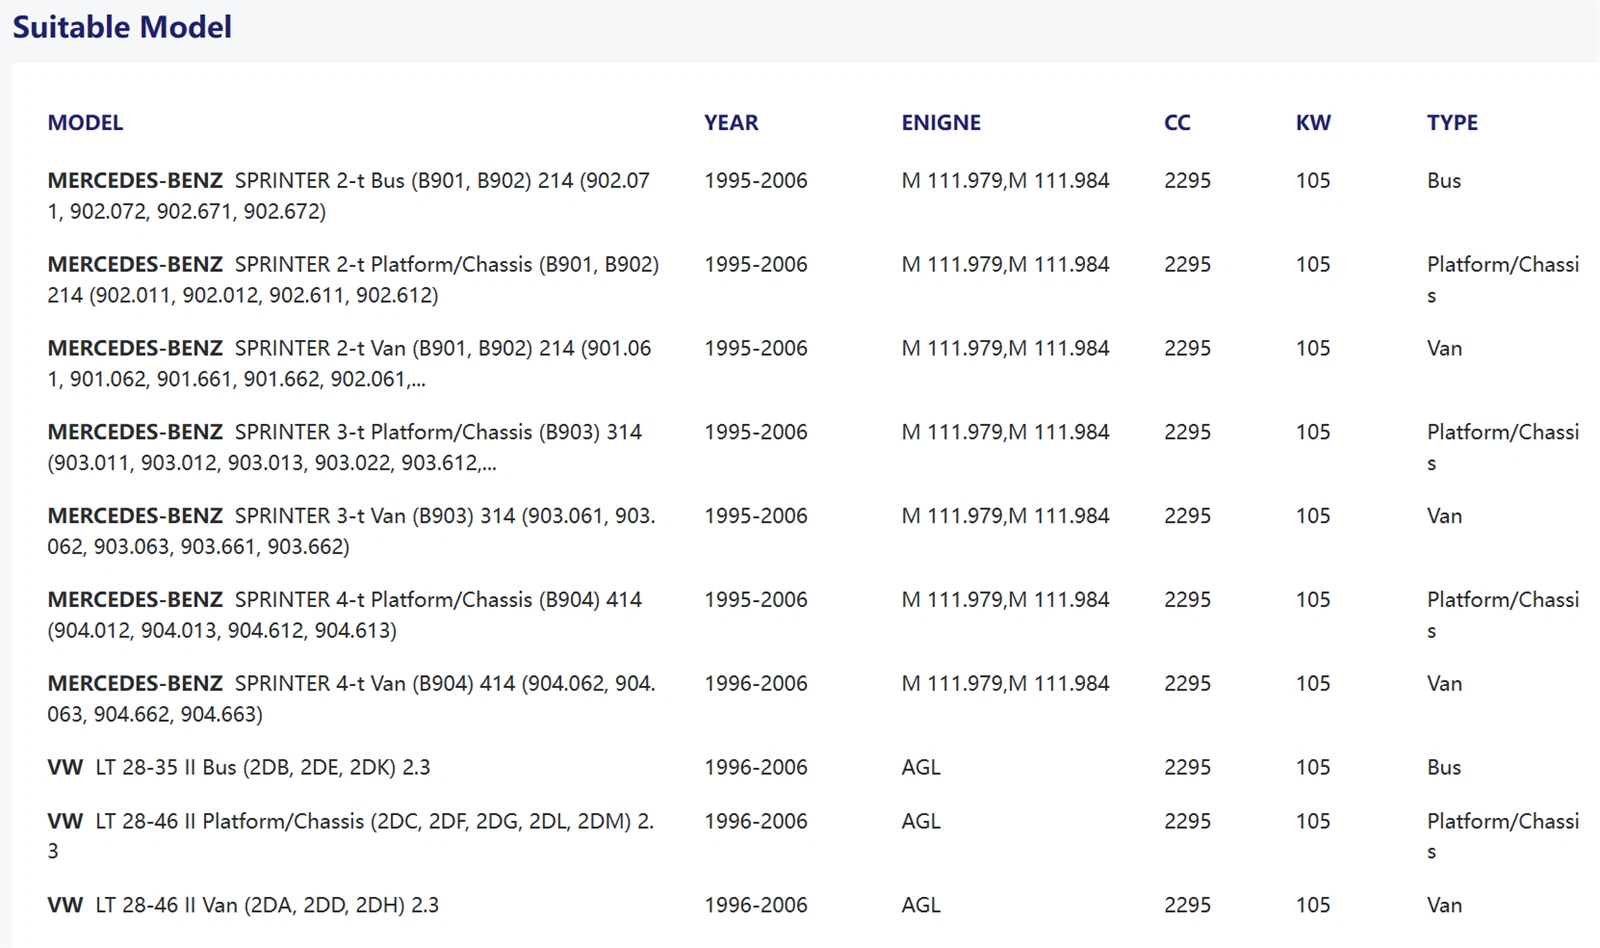Click AGL engine in LT 28-35 II Bus row
The image size is (1600, 948).
(x=921, y=767)
